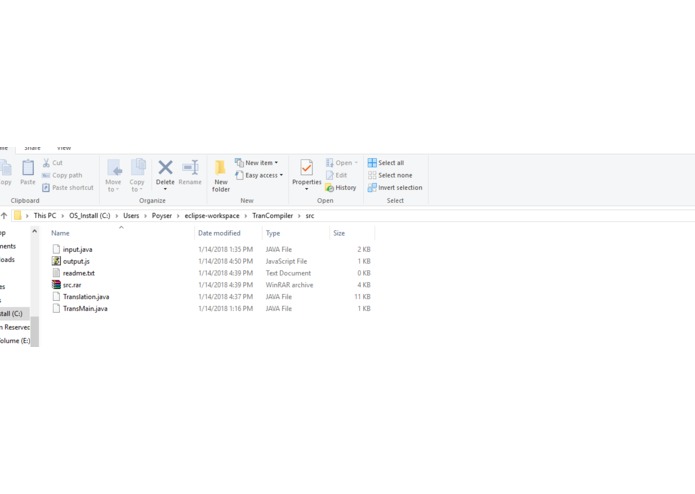This screenshot has height=494, width=695.
Task: Open Properties with the checkmark icon
Action: [x=307, y=168]
